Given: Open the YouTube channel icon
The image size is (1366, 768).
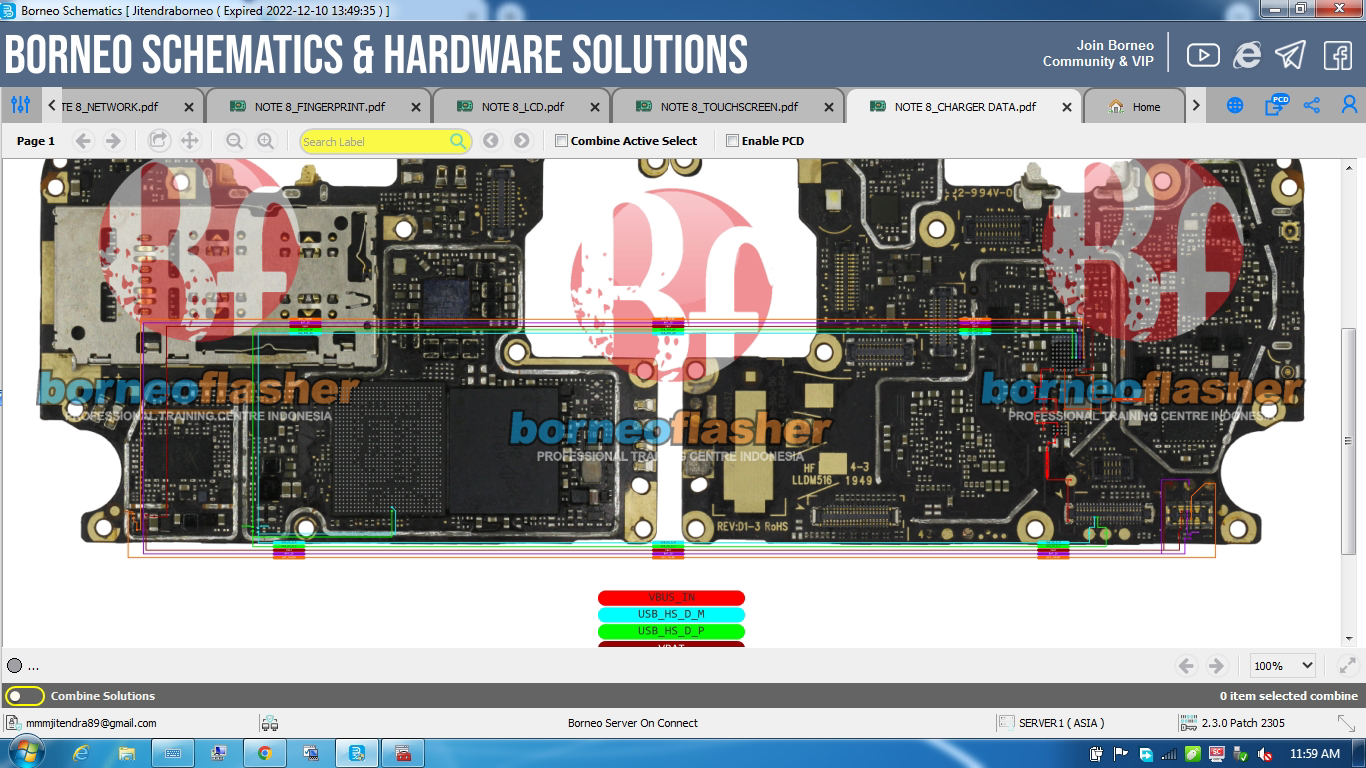Looking at the screenshot, I should coord(1203,55).
